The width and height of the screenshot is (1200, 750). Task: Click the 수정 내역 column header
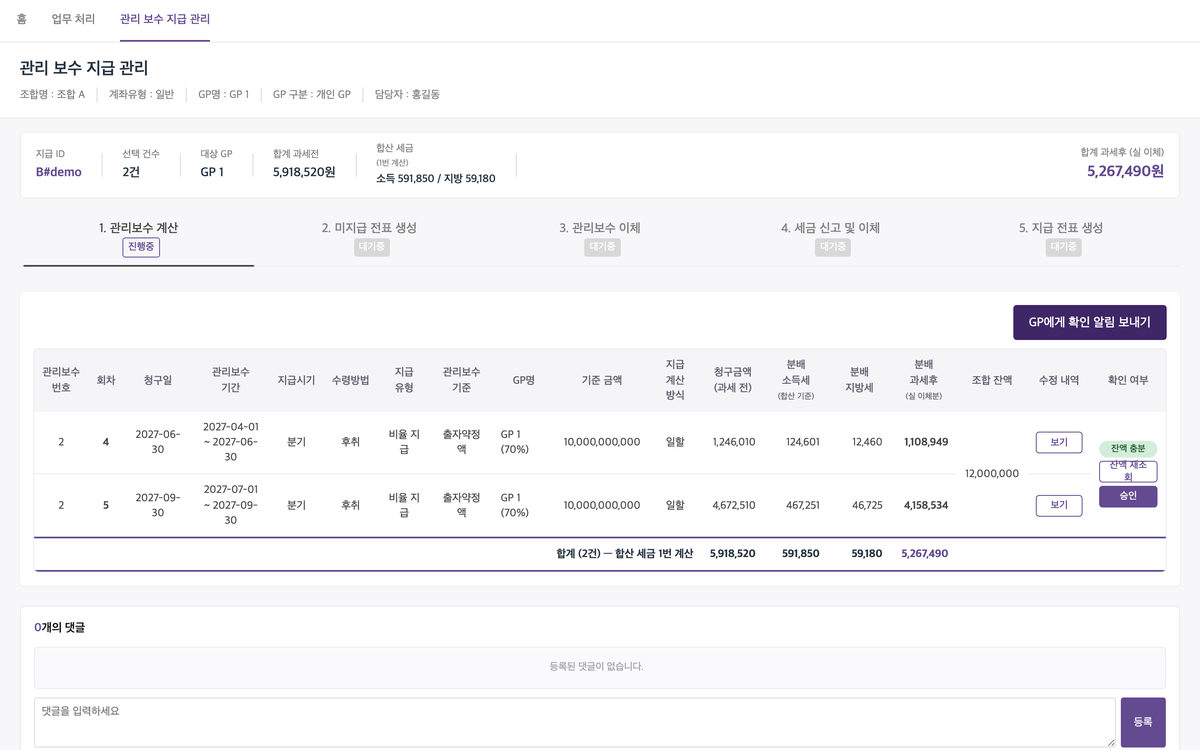tap(1059, 380)
